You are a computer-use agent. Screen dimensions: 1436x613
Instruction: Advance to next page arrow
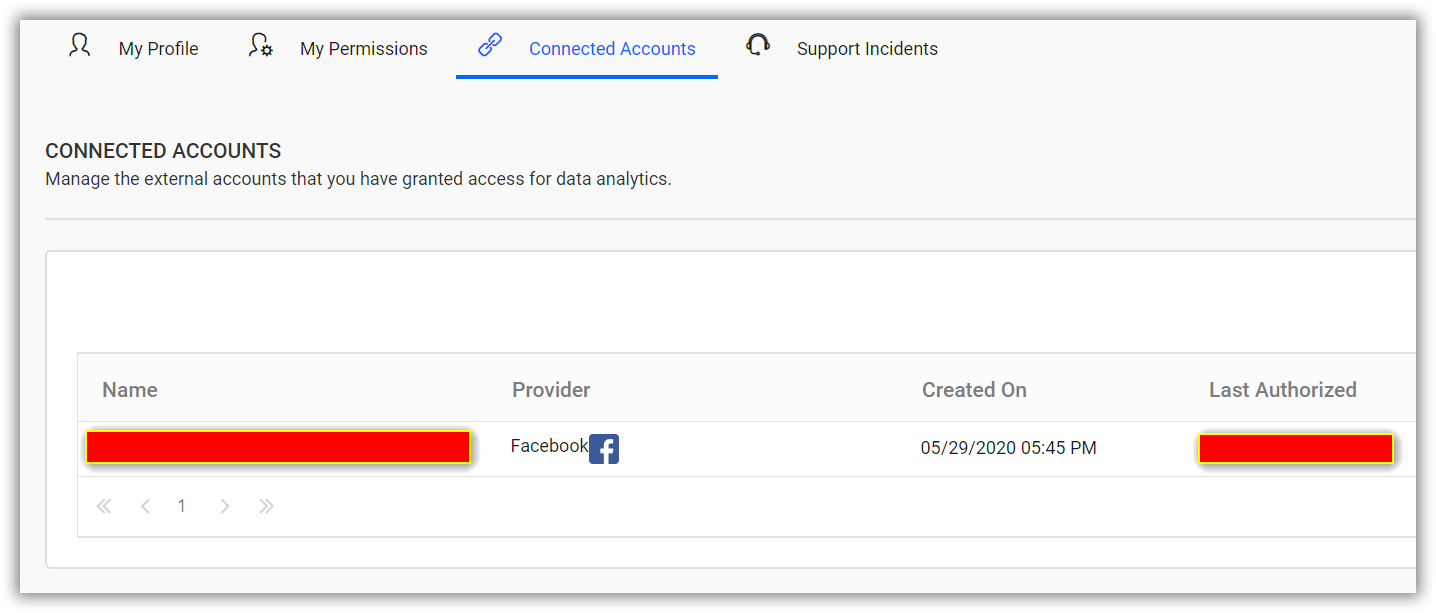click(x=224, y=506)
